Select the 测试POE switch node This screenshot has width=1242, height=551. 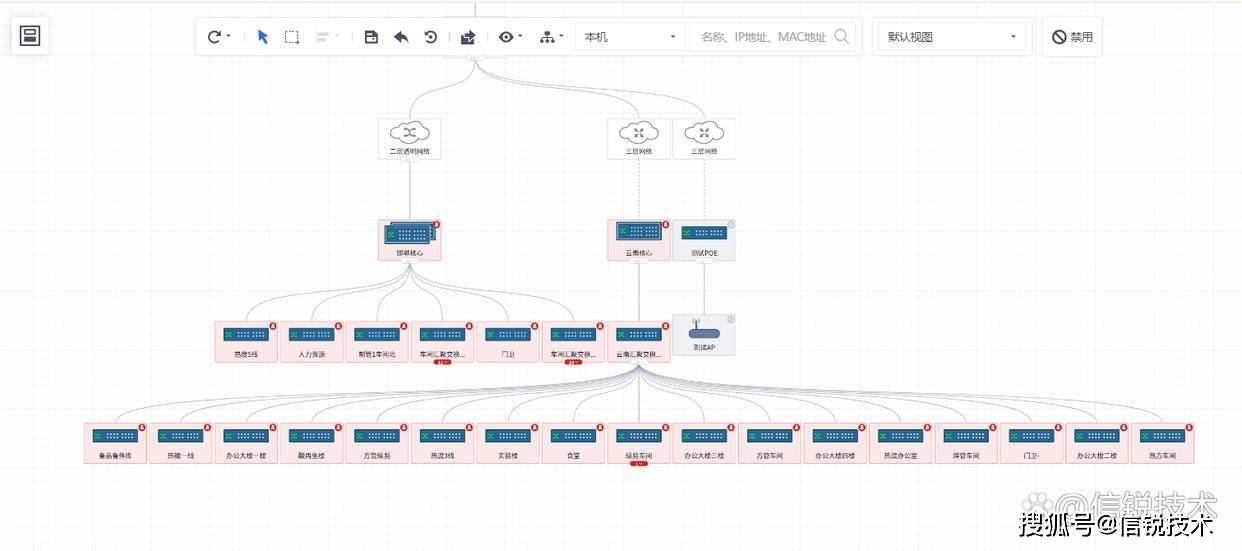[x=704, y=240]
